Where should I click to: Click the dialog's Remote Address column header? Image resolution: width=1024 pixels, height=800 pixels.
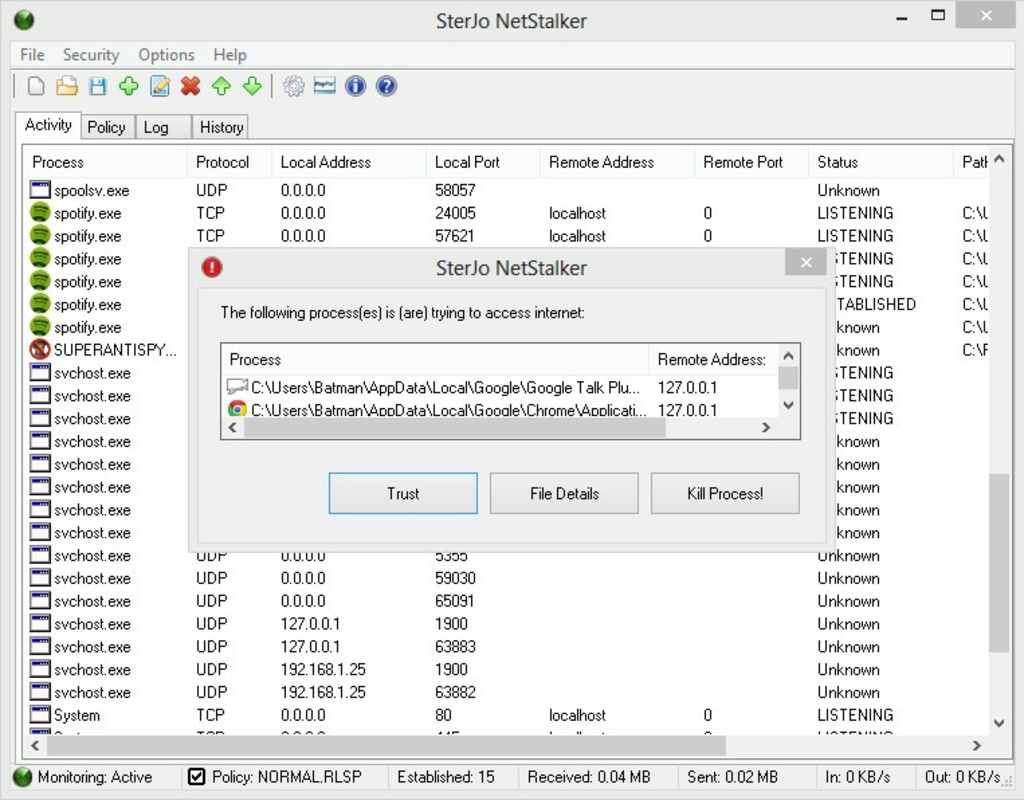[713, 359]
